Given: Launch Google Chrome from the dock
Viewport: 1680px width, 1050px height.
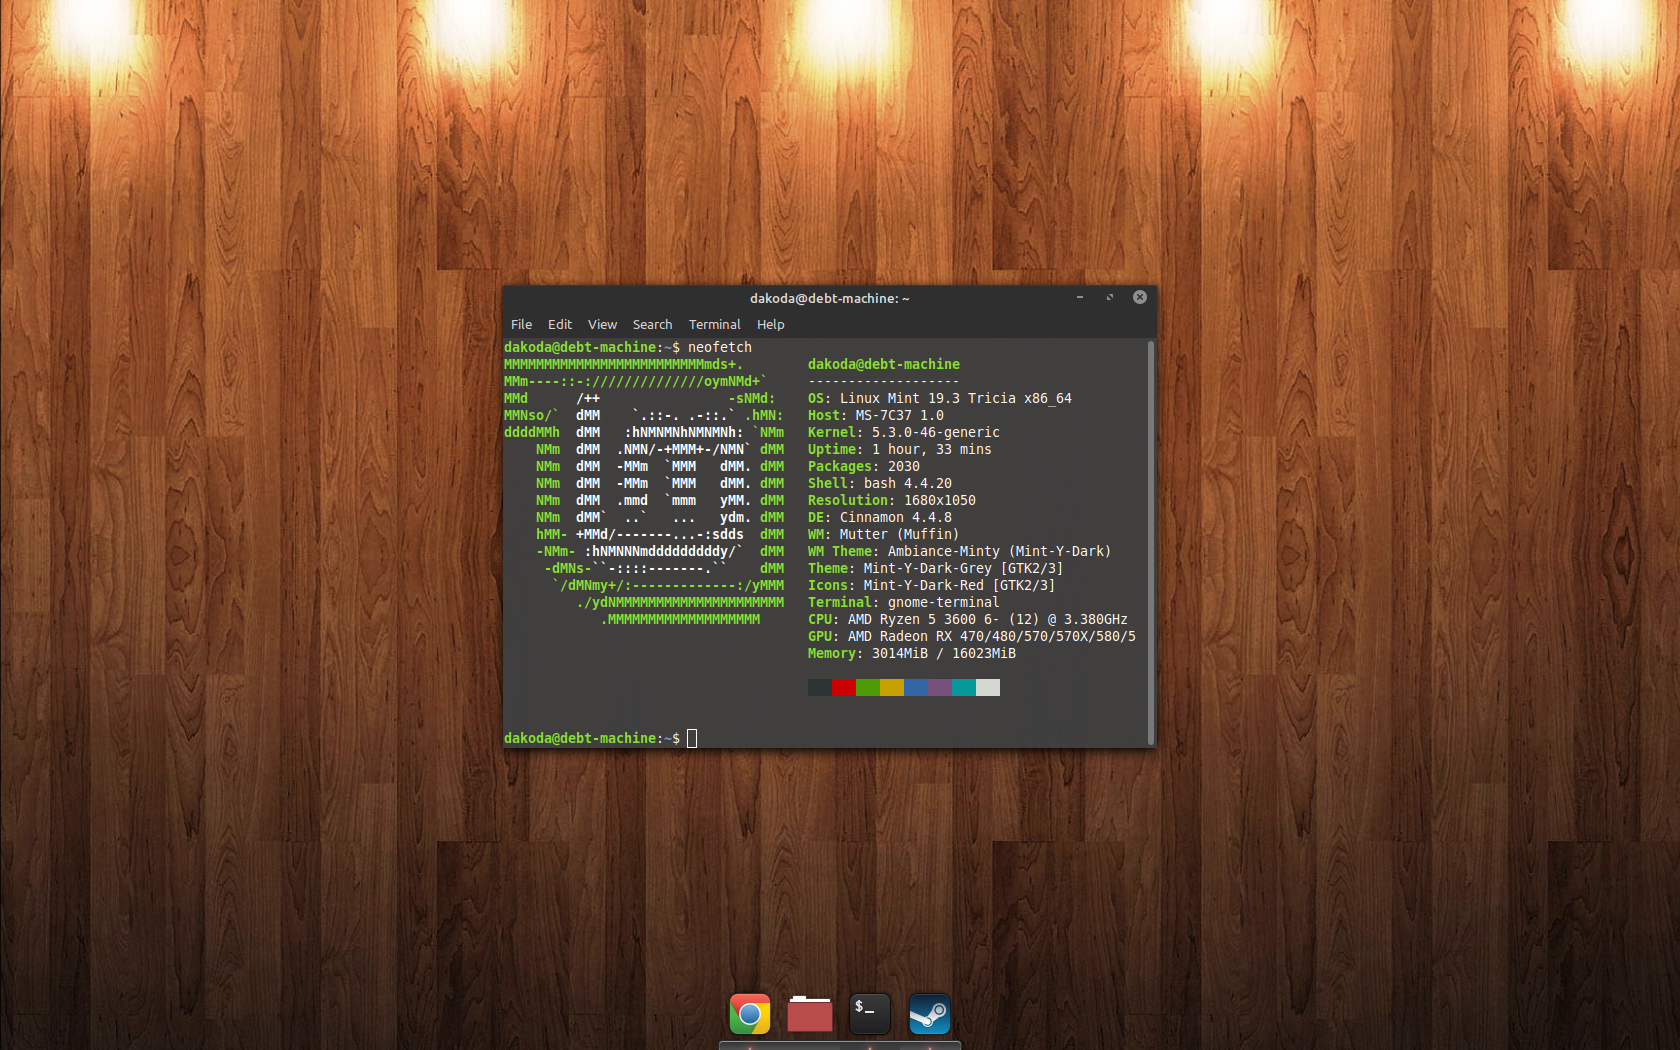Looking at the screenshot, I should (x=748, y=1013).
